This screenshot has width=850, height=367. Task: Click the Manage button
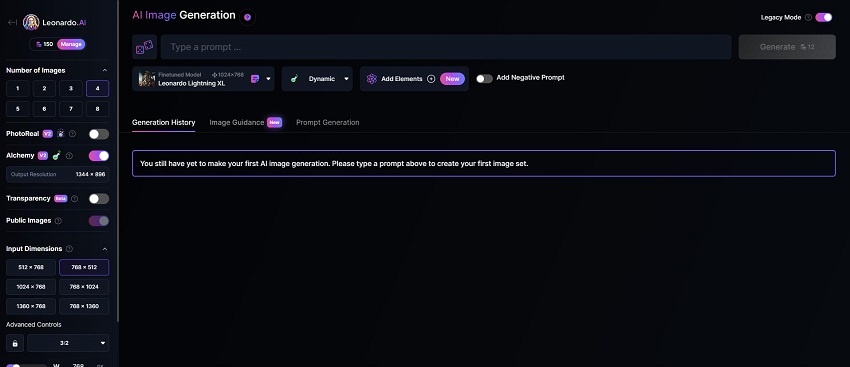(71, 44)
